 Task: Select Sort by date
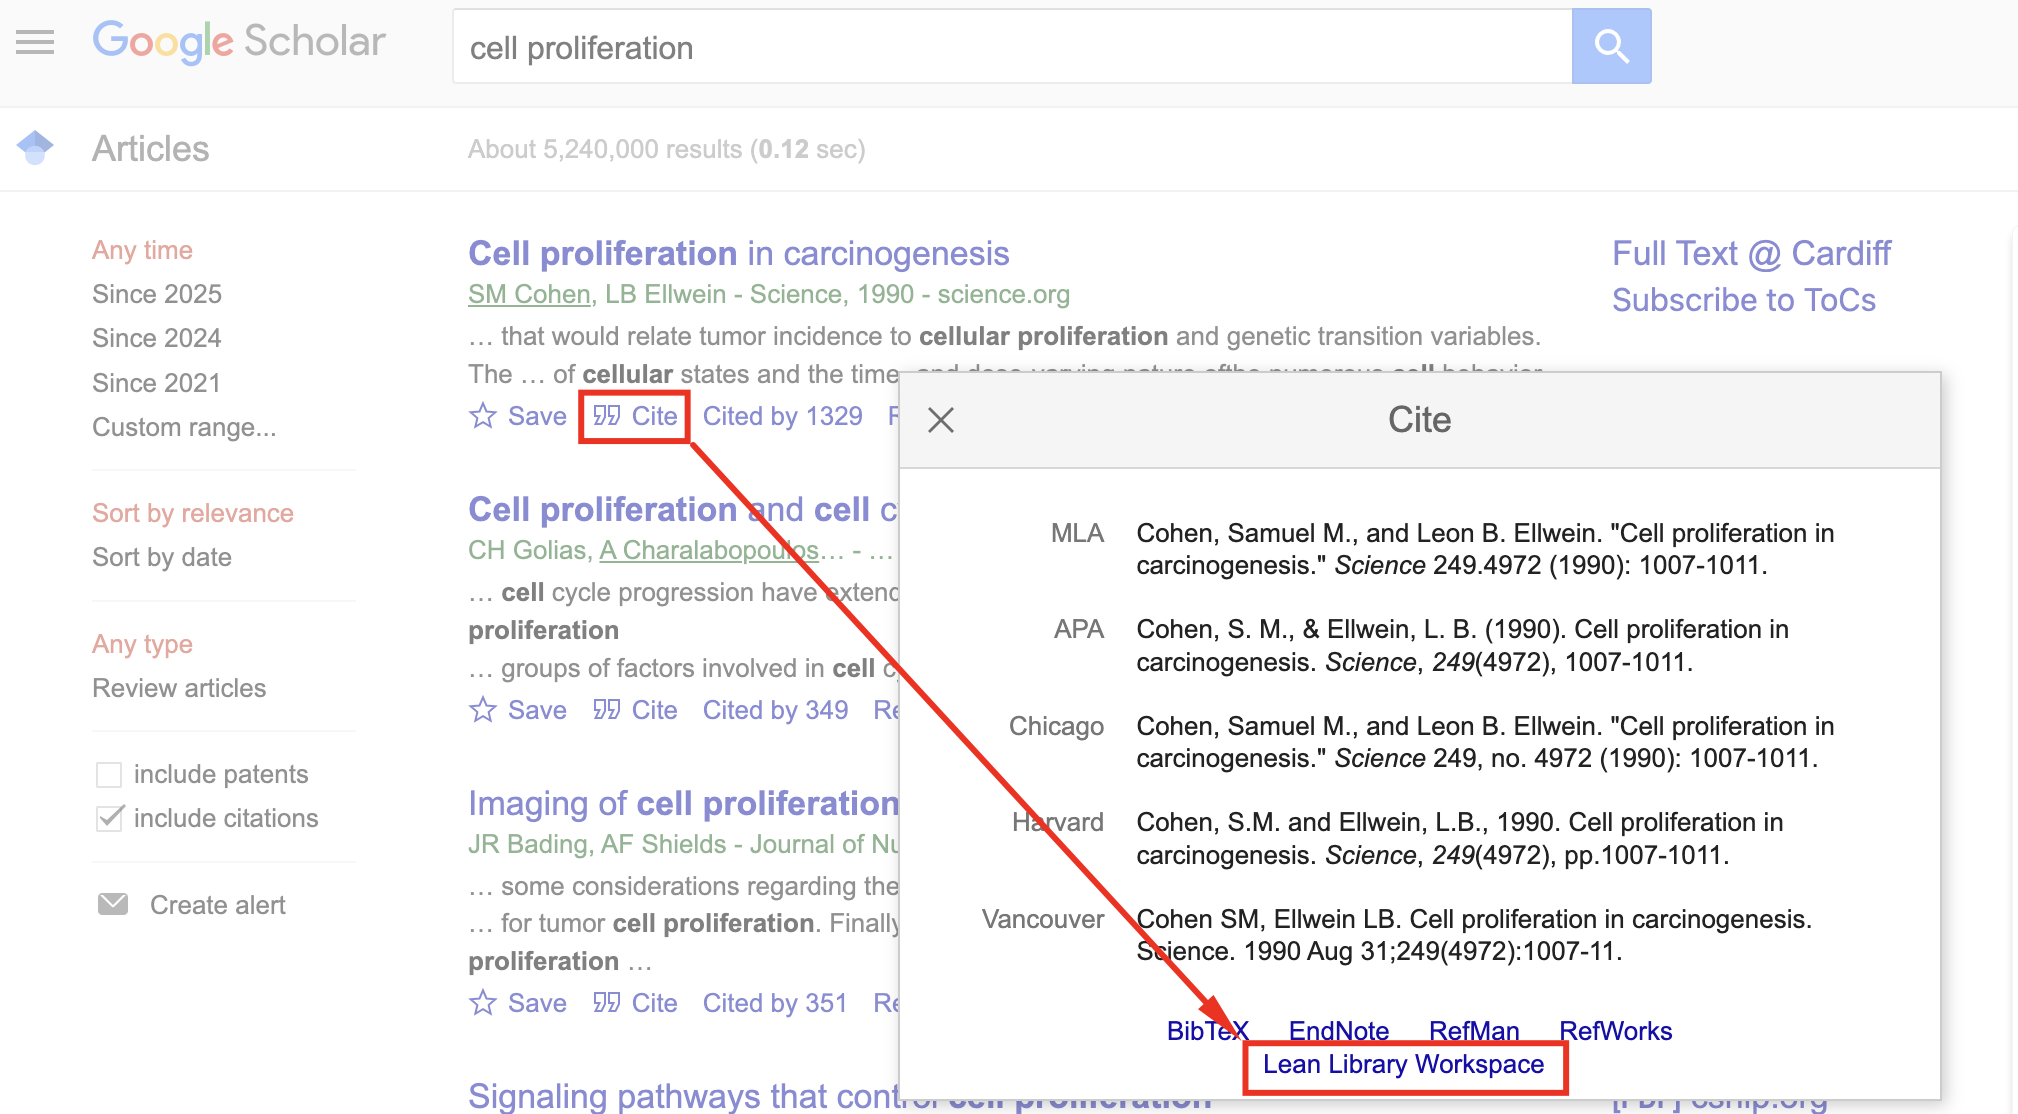(162, 557)
